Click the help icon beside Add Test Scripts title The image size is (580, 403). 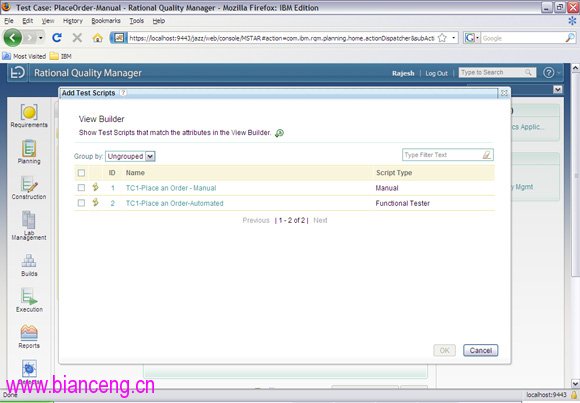123,93
